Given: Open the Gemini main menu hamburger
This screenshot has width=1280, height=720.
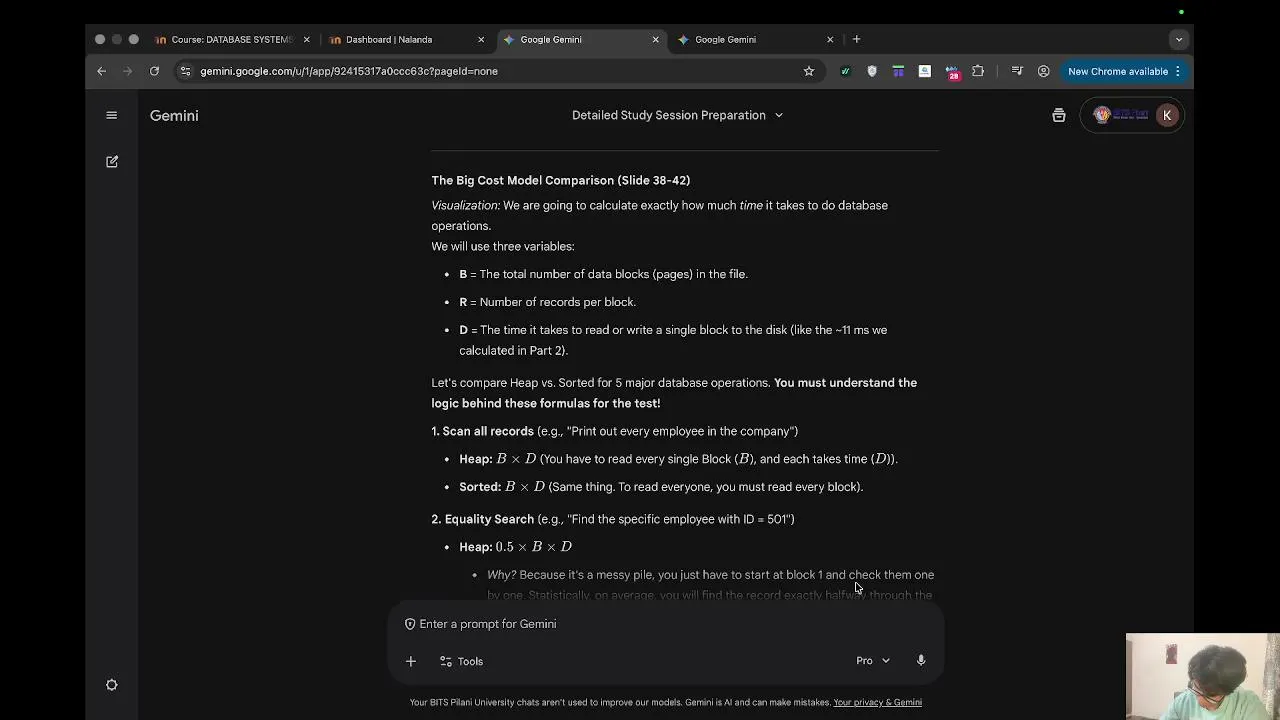Looking at the screenshot, I should [112, 115].
